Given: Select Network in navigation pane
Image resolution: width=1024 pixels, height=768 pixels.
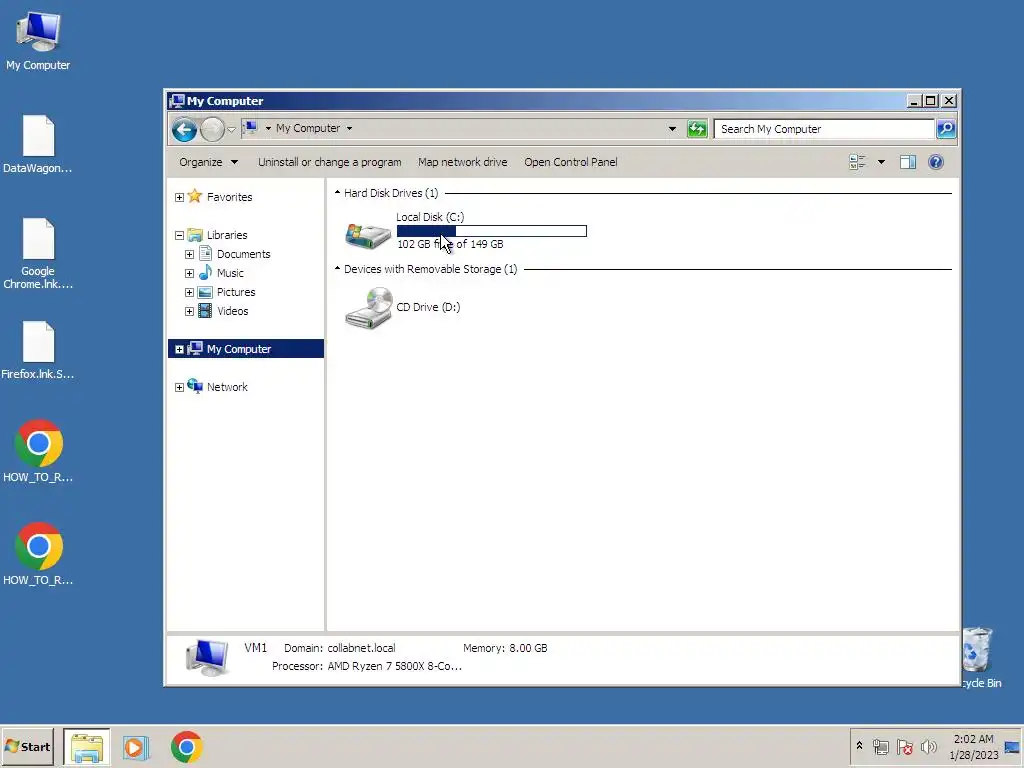Looking at the screenshot, I should [x=227, y=387].
